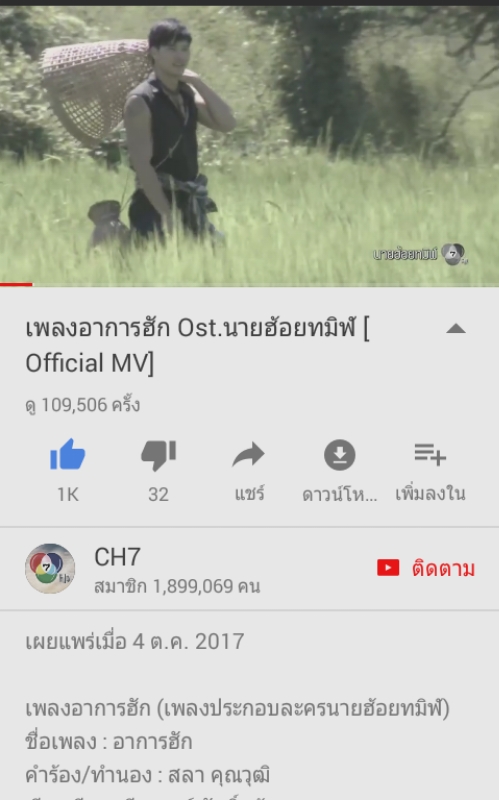Tap the เพิ่มลงใน add-to label

pyautogui.click(x=430, y=493)
